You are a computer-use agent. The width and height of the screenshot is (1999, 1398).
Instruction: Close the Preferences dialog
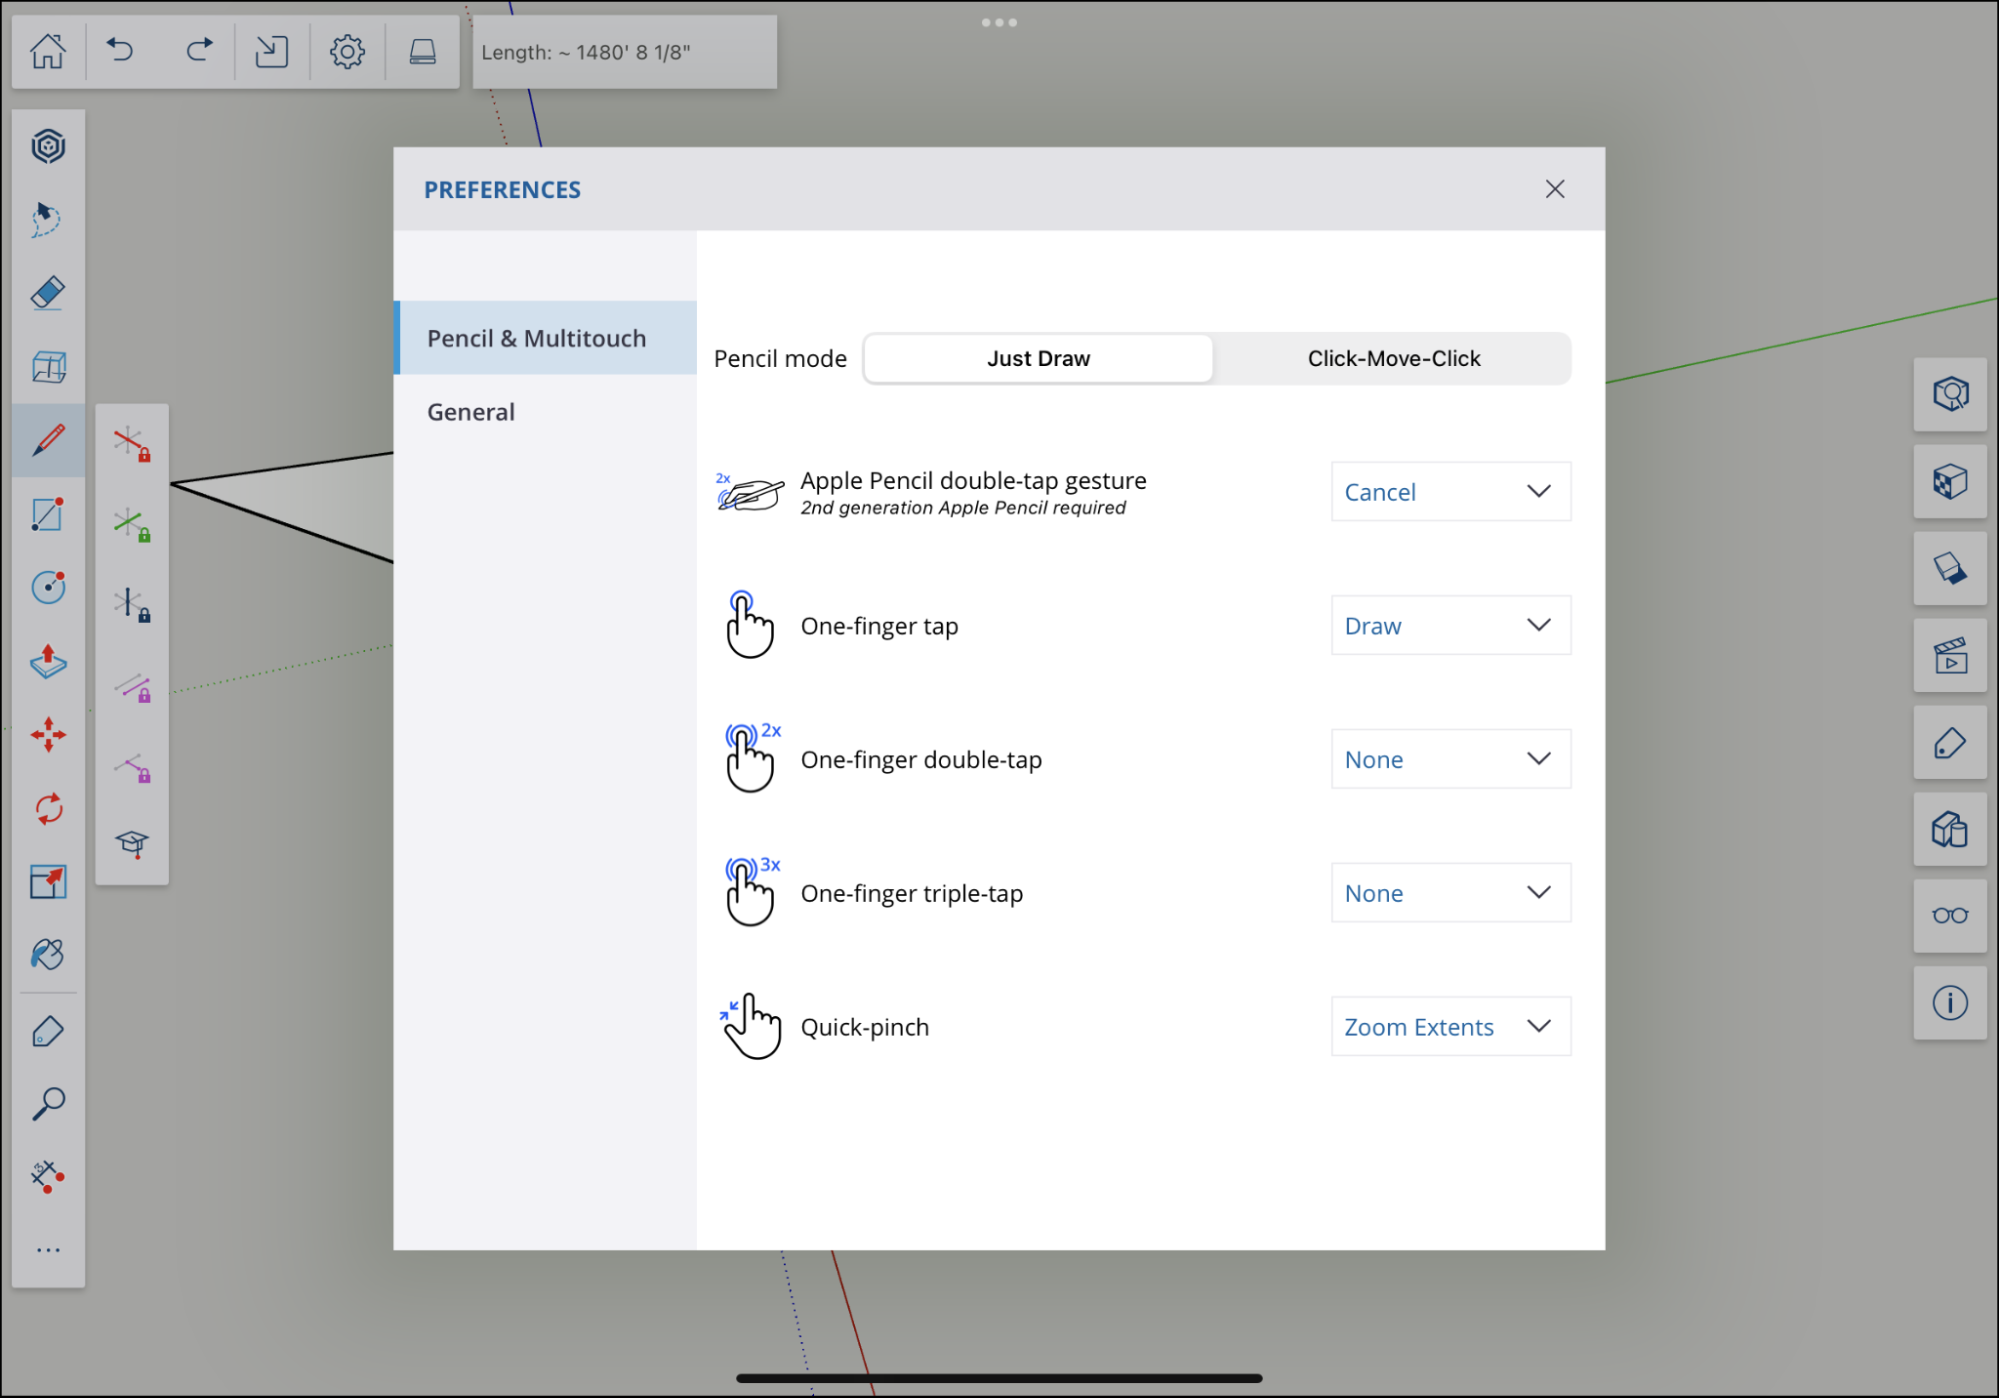pos(1554,189)
